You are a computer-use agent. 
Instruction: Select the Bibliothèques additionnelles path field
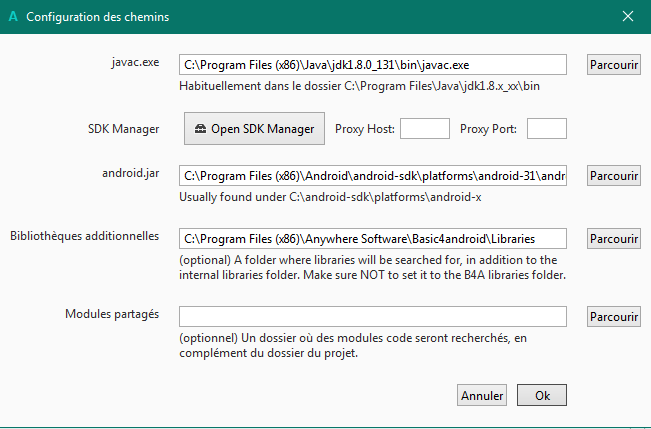373,239
